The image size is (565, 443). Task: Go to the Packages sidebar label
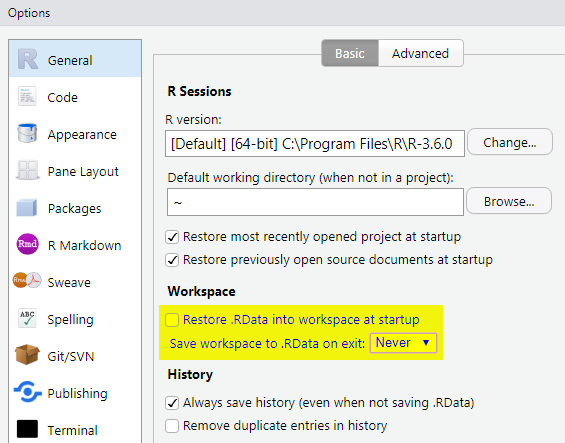pyautogui.click(x=75, y=209)
